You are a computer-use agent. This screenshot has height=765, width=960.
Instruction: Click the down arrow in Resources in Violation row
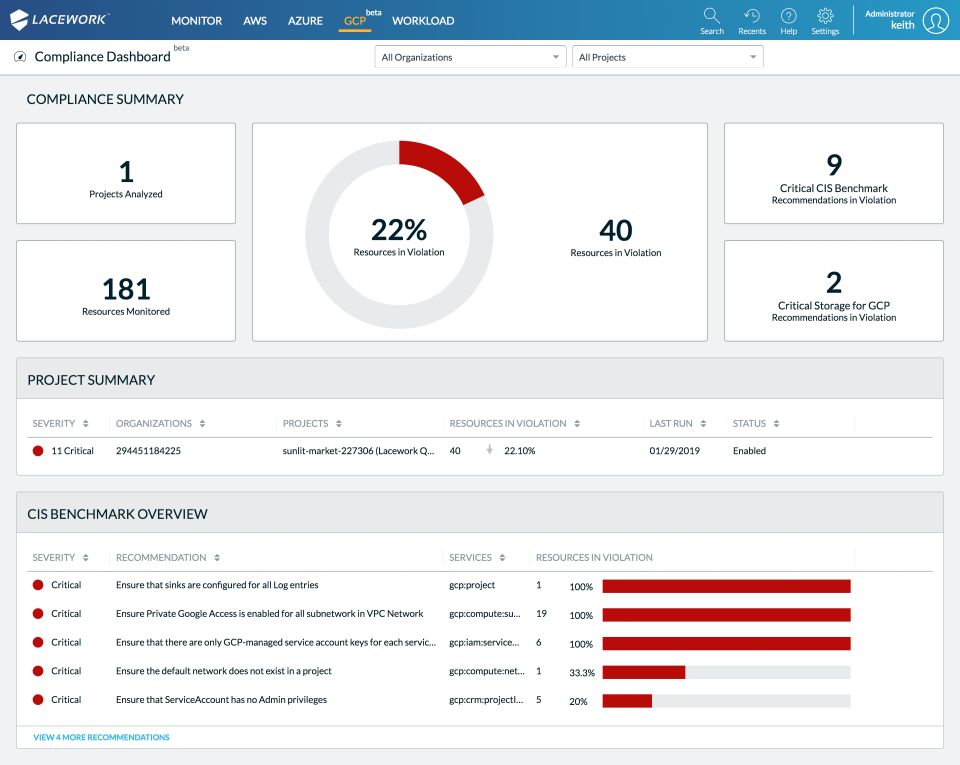[x=489, y=450]
